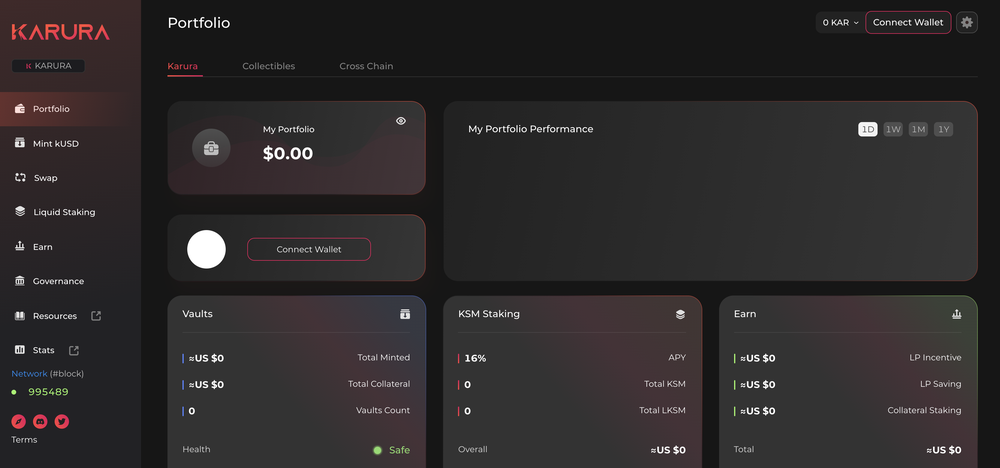Click the Earn sidebar icon
Viewport: 1000px width, 468px height.
[x=20, y=246]
